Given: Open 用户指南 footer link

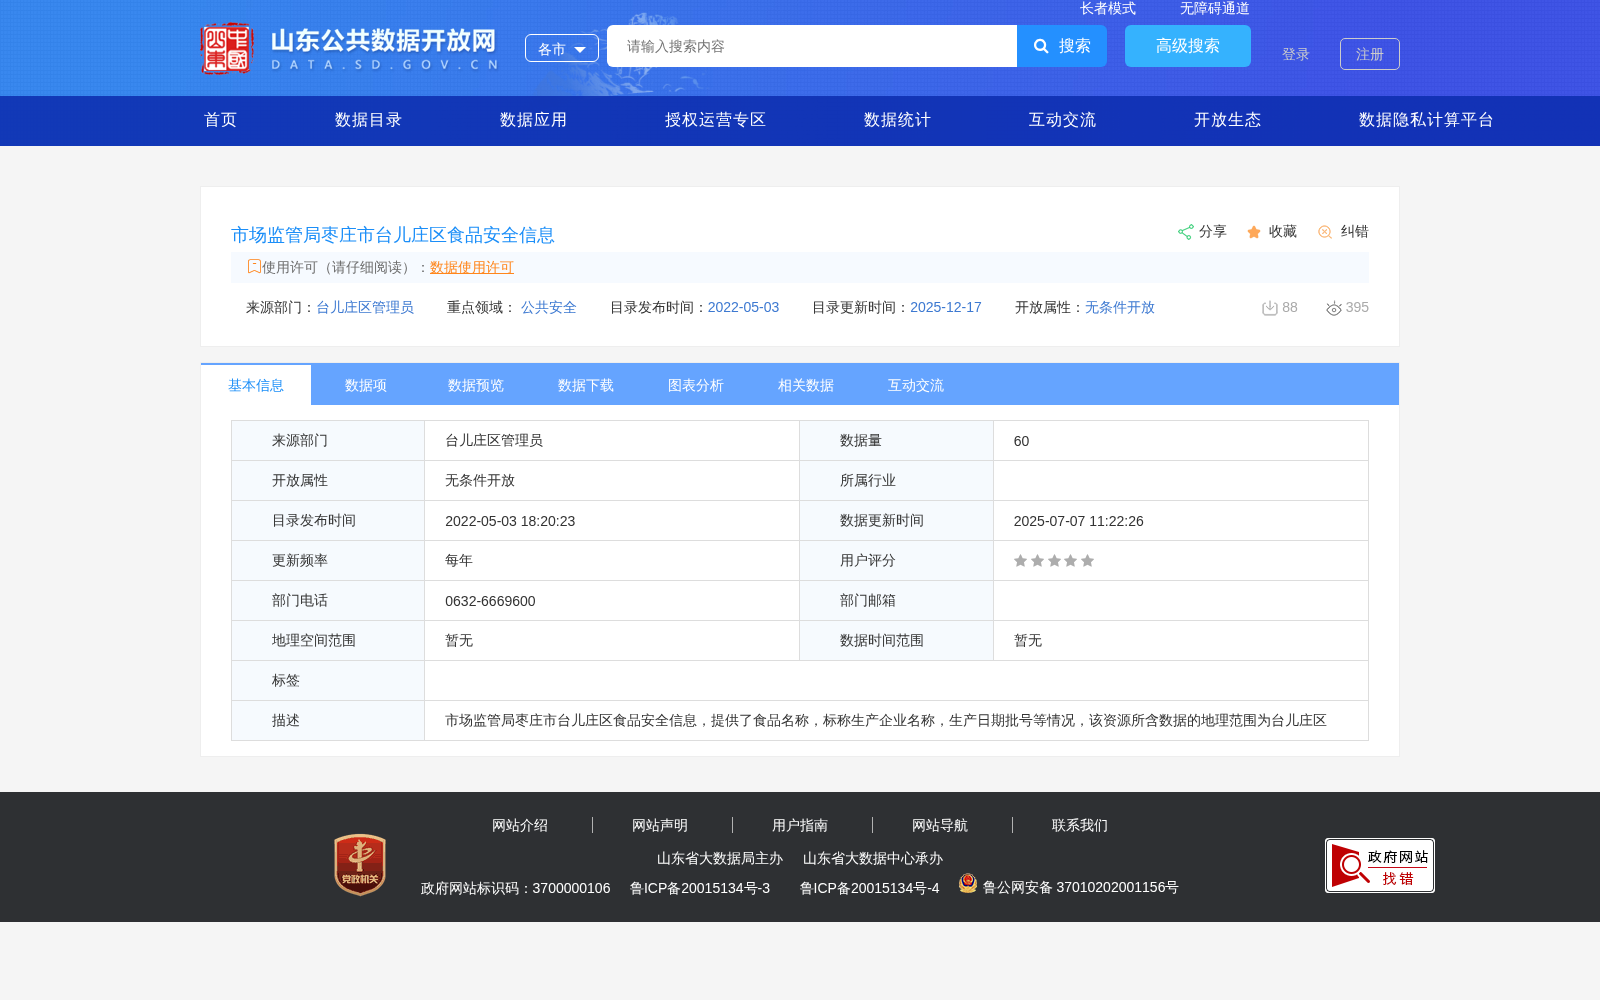Looking at the screenshot, I should (x=800, y=825).
